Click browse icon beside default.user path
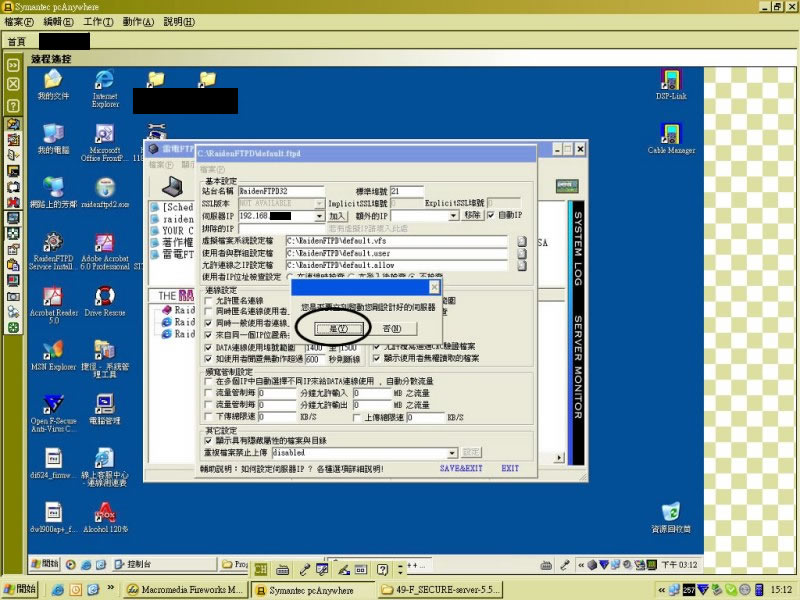The height and width of the screenshot is (600, 800). click(521, 253)
